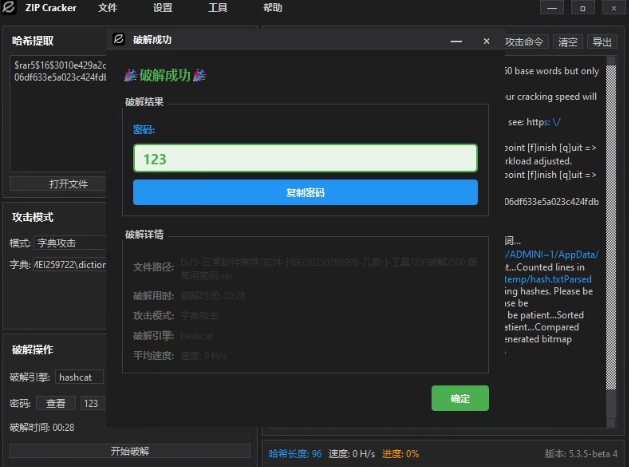Close the 破解成功 dialog
The width and height of the screenshot is (629, 467).
coord(486,42)
